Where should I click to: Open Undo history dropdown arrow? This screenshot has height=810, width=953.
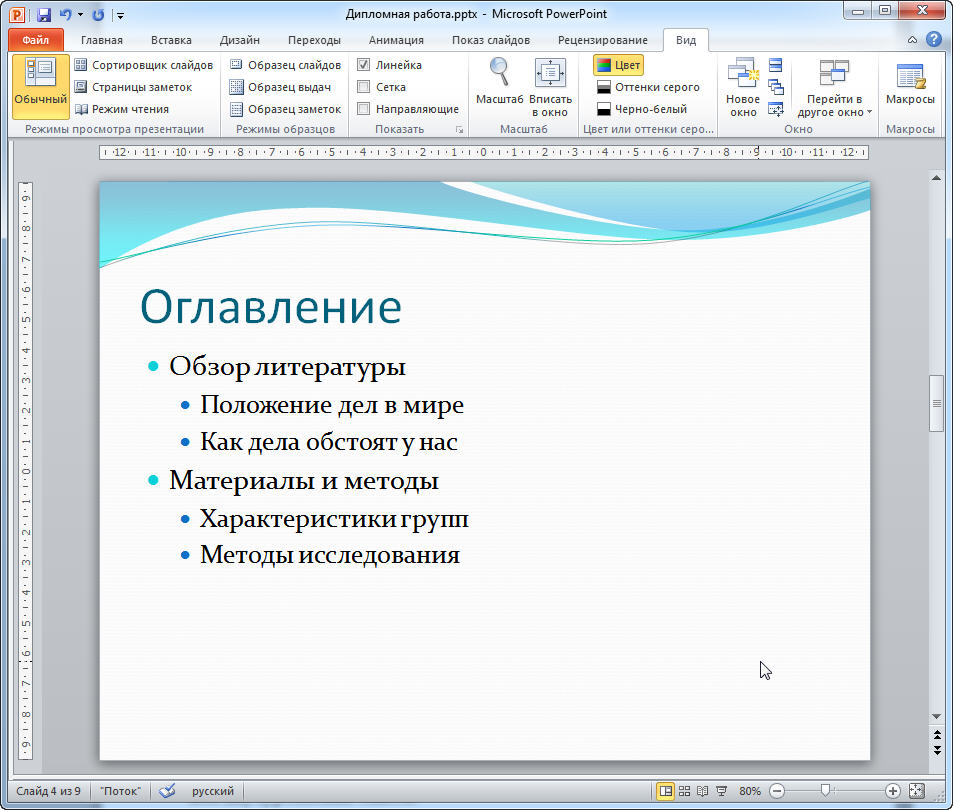click(80, 14)
